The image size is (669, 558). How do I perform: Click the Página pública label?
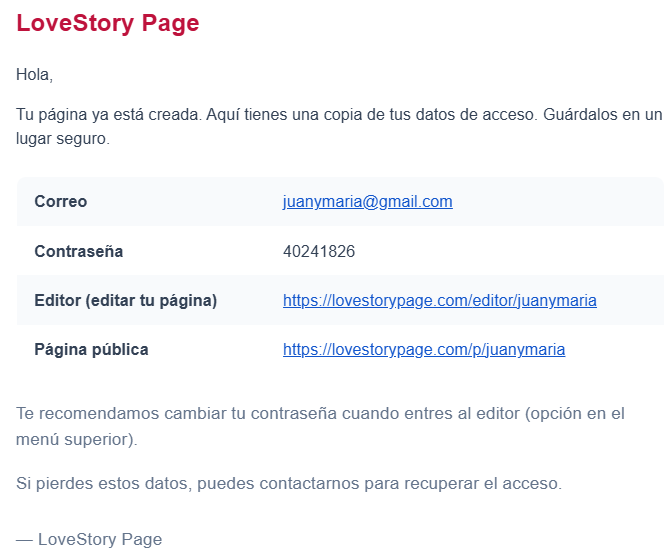(91, 350)
